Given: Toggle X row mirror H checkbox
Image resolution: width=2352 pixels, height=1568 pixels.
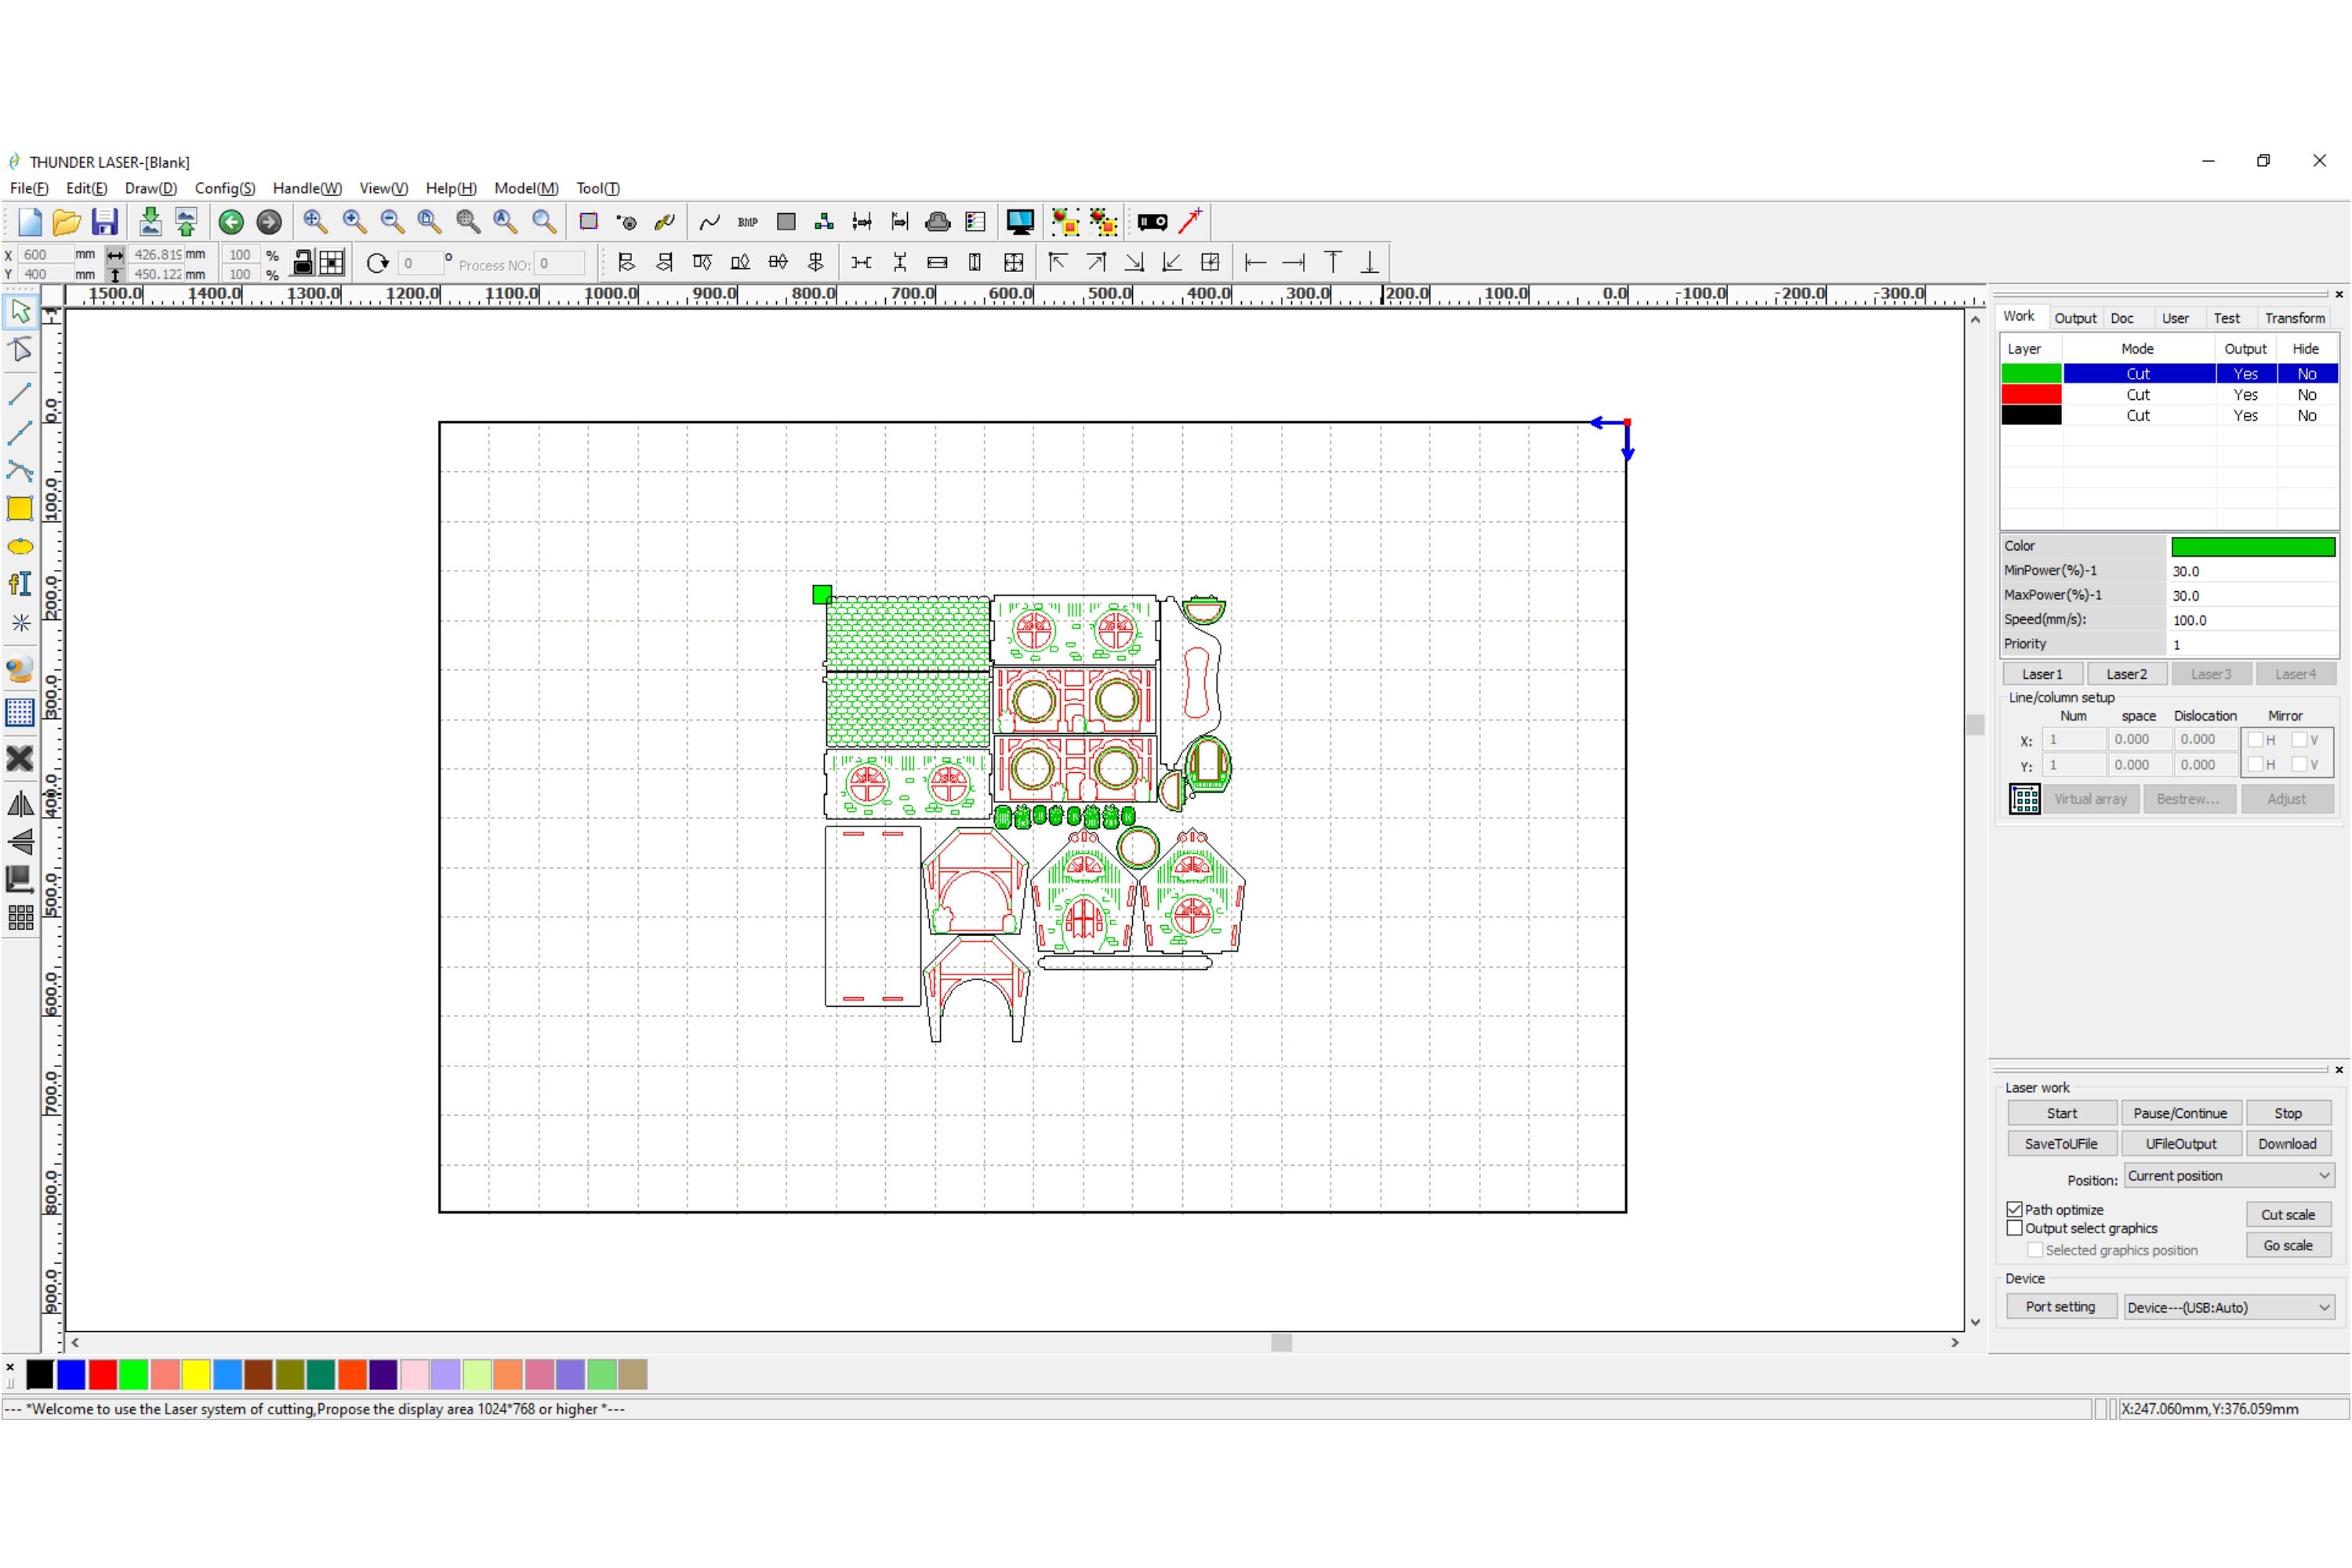Looking at the screenshot, I should pyautogui.click(x=2255, y=740).
